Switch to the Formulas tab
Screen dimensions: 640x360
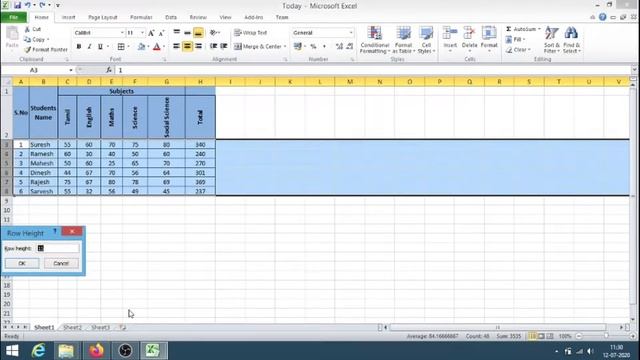pos(141,18)
